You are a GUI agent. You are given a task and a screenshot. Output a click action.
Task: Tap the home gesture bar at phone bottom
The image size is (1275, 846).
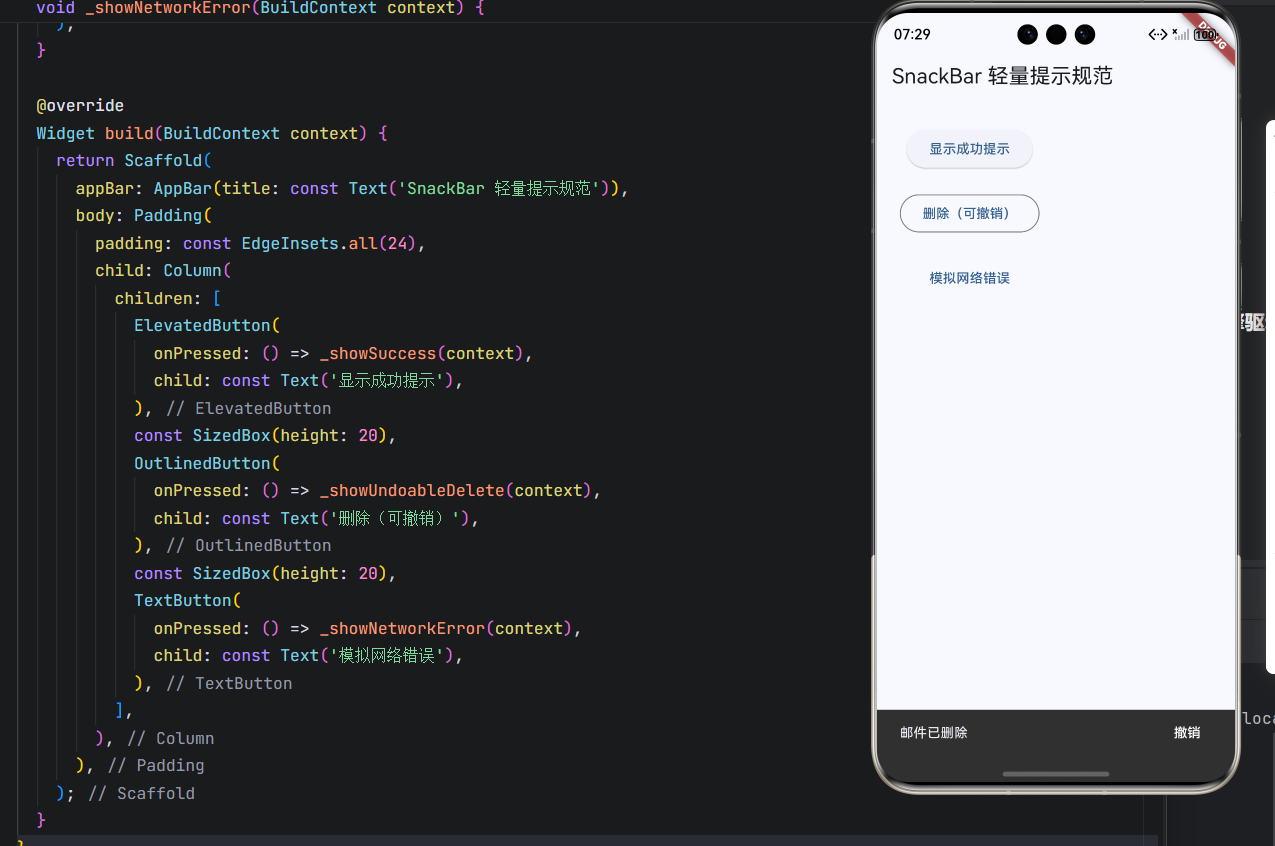pos(1056,774)
